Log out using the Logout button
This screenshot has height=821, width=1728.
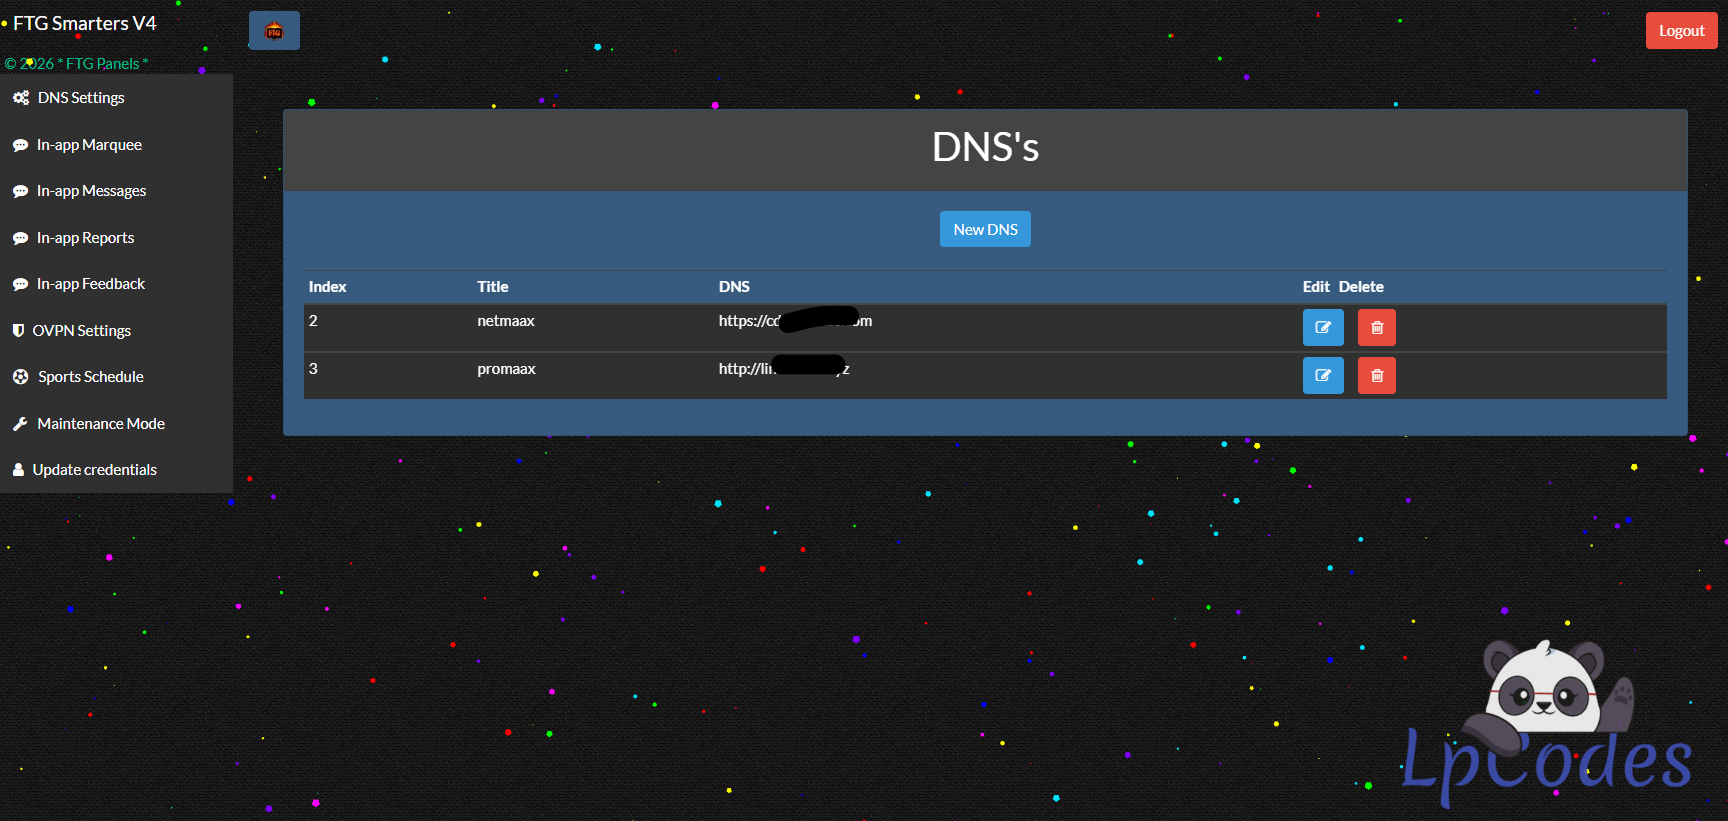point(1681,31)
